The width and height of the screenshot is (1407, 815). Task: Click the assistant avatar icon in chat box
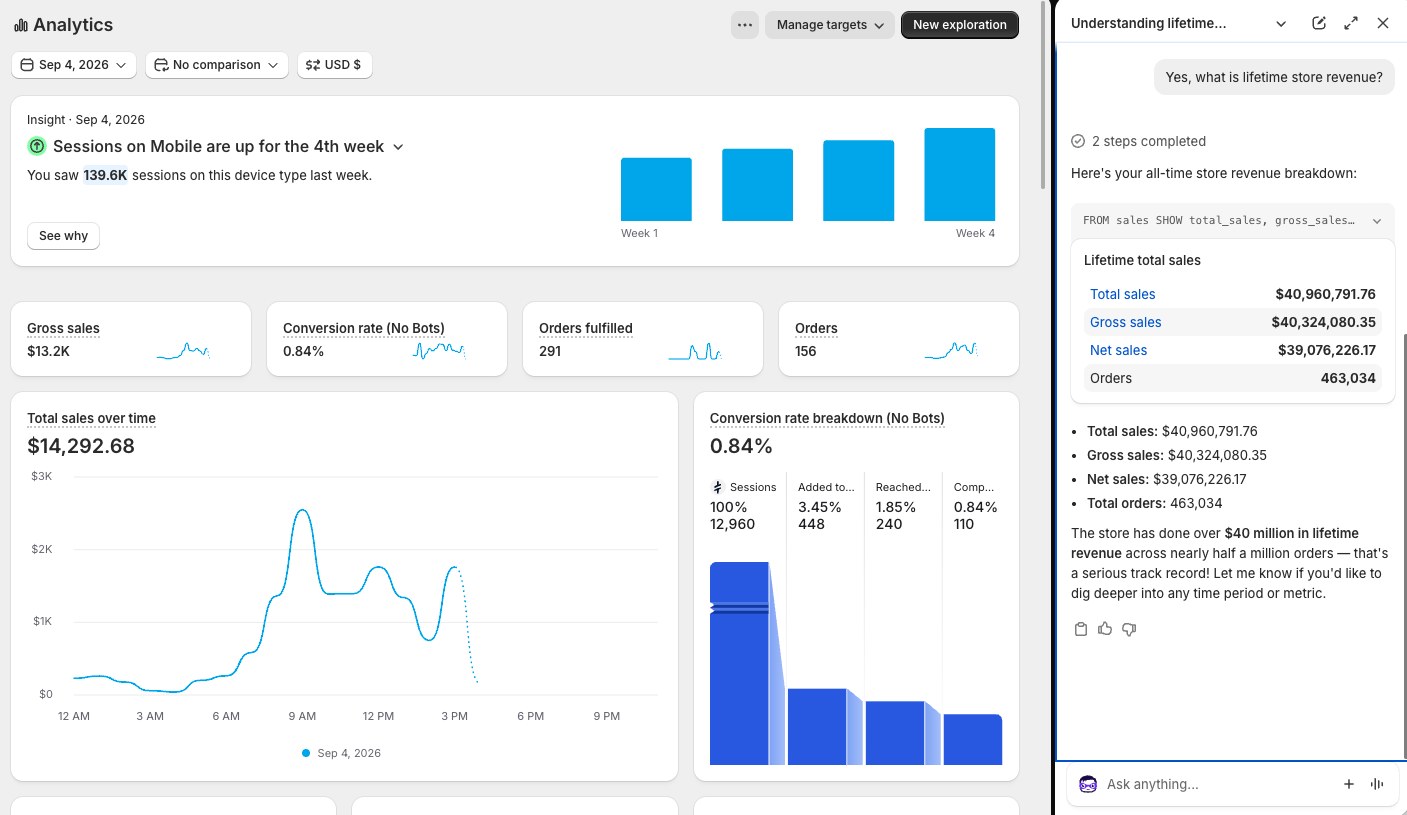1088,784
